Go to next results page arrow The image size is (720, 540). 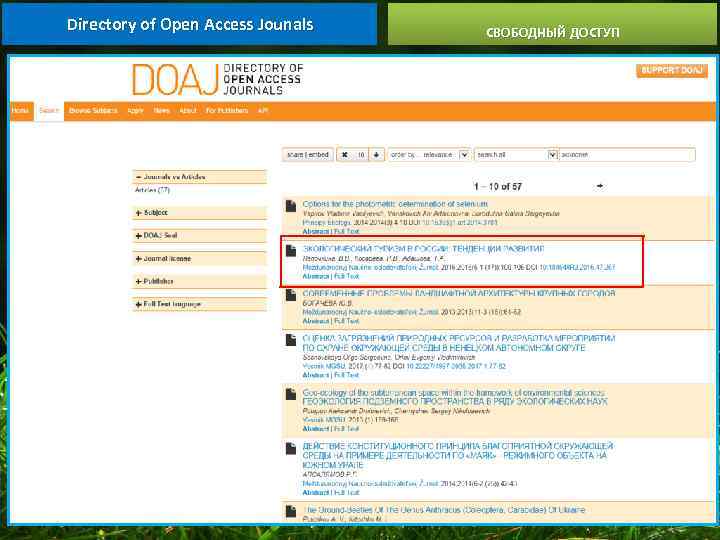599,186
